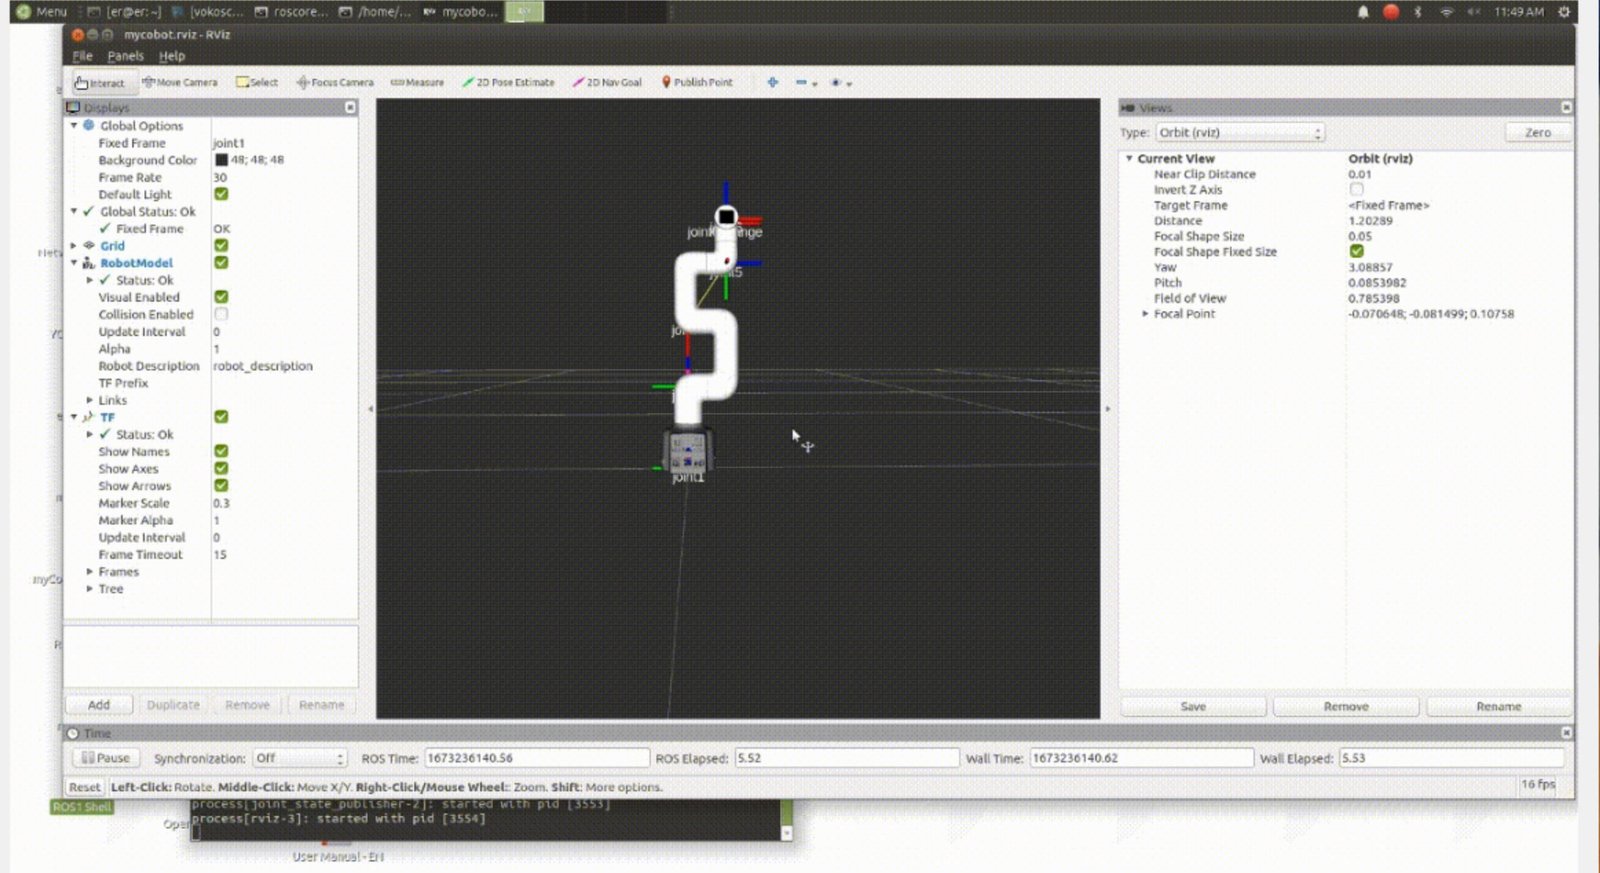The image size is (1600, 873).
Task: Activate the Focus Camera tool
Action: pyautogui.click(x=335, y=82)
